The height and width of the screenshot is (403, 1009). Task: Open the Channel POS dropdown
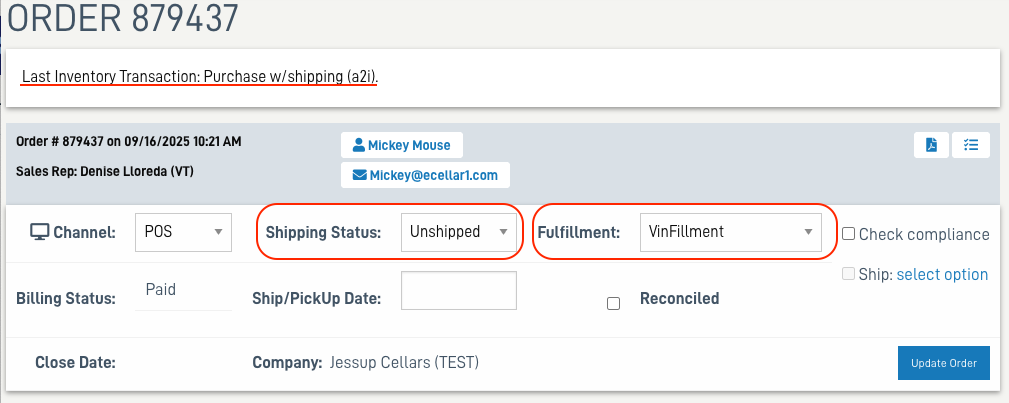tap(183, 232)
